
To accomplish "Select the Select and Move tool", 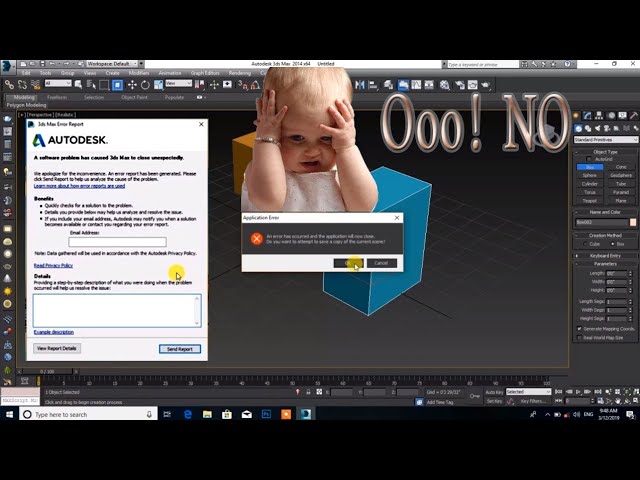I will (x=132, y=84).
